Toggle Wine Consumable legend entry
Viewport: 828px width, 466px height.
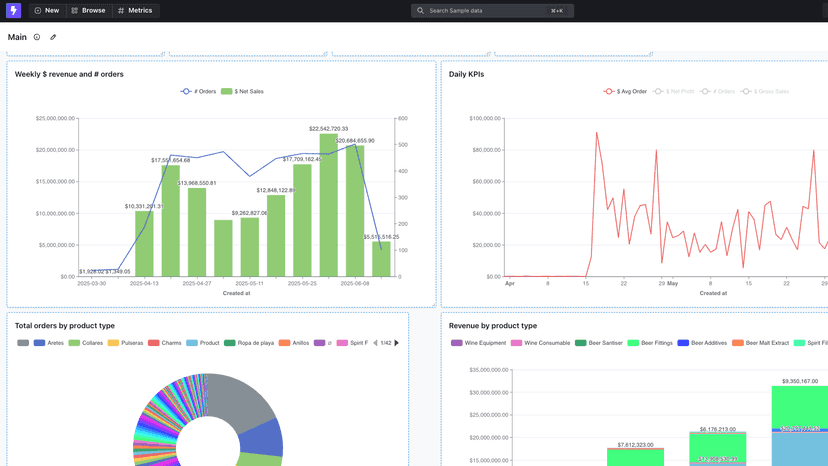point(540,343)
